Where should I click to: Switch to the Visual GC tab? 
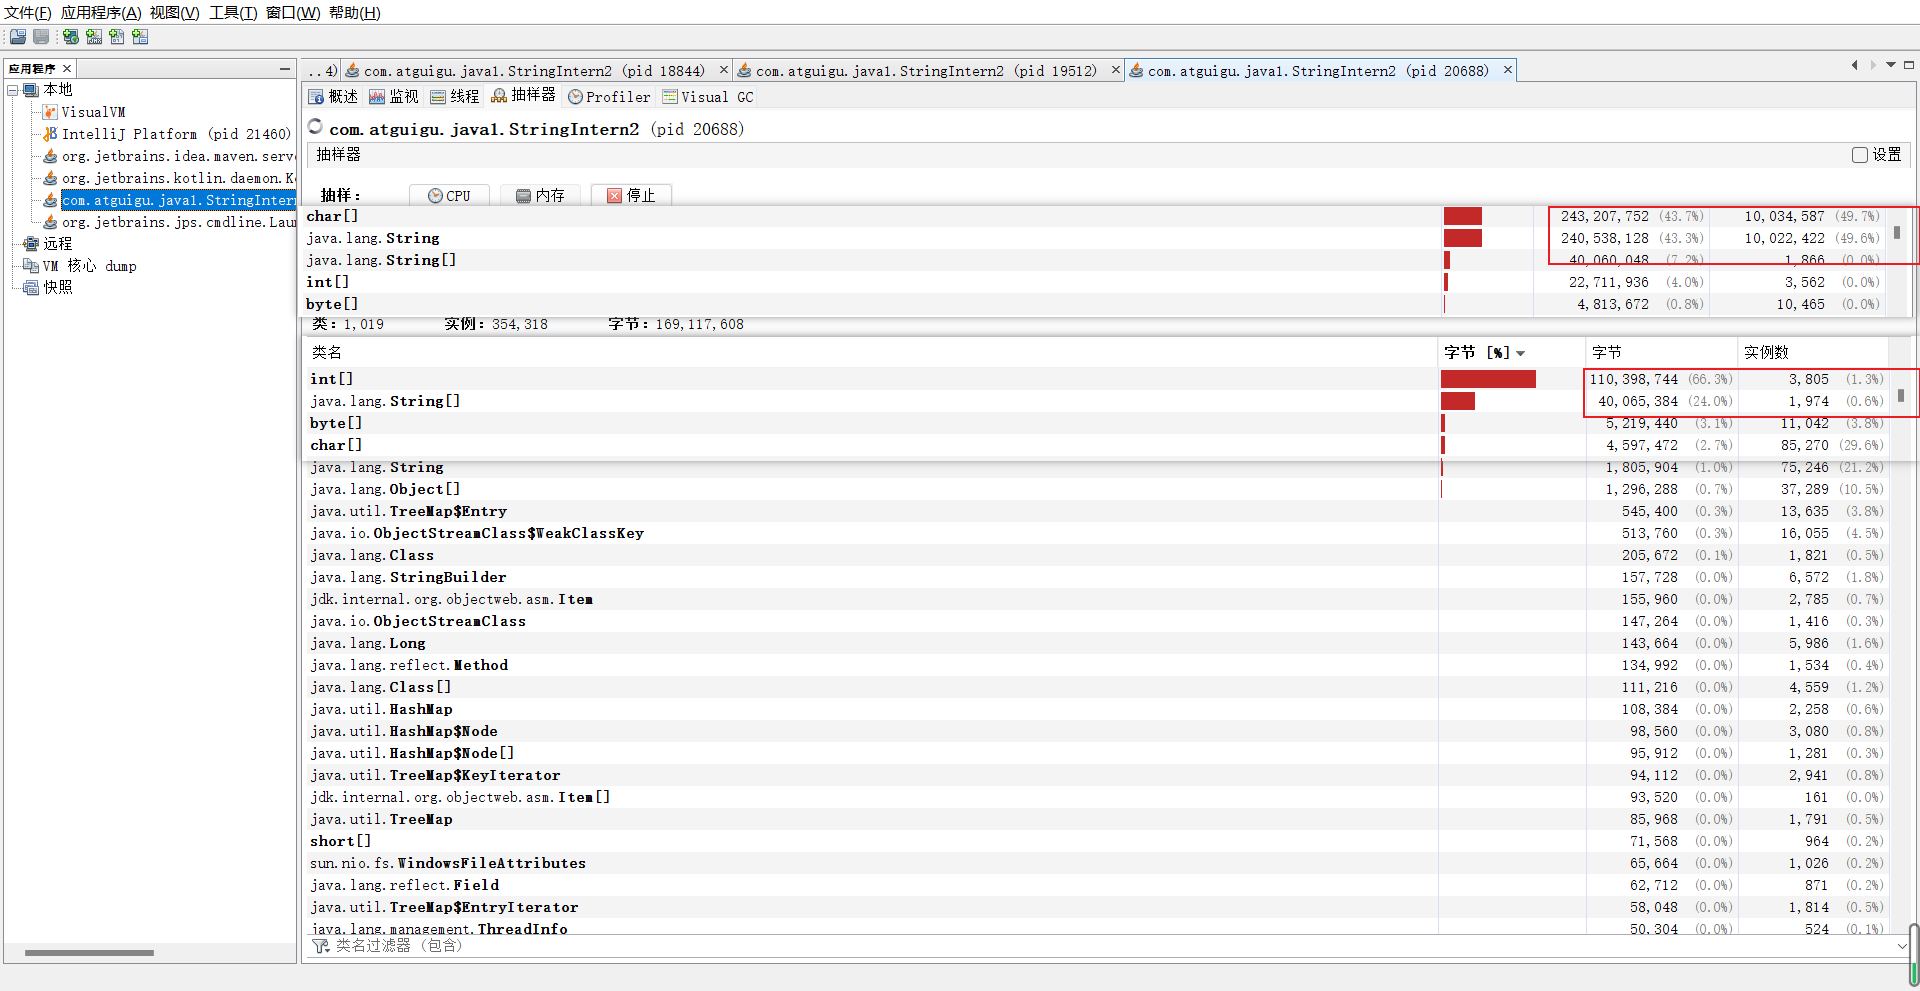(708, 97)
